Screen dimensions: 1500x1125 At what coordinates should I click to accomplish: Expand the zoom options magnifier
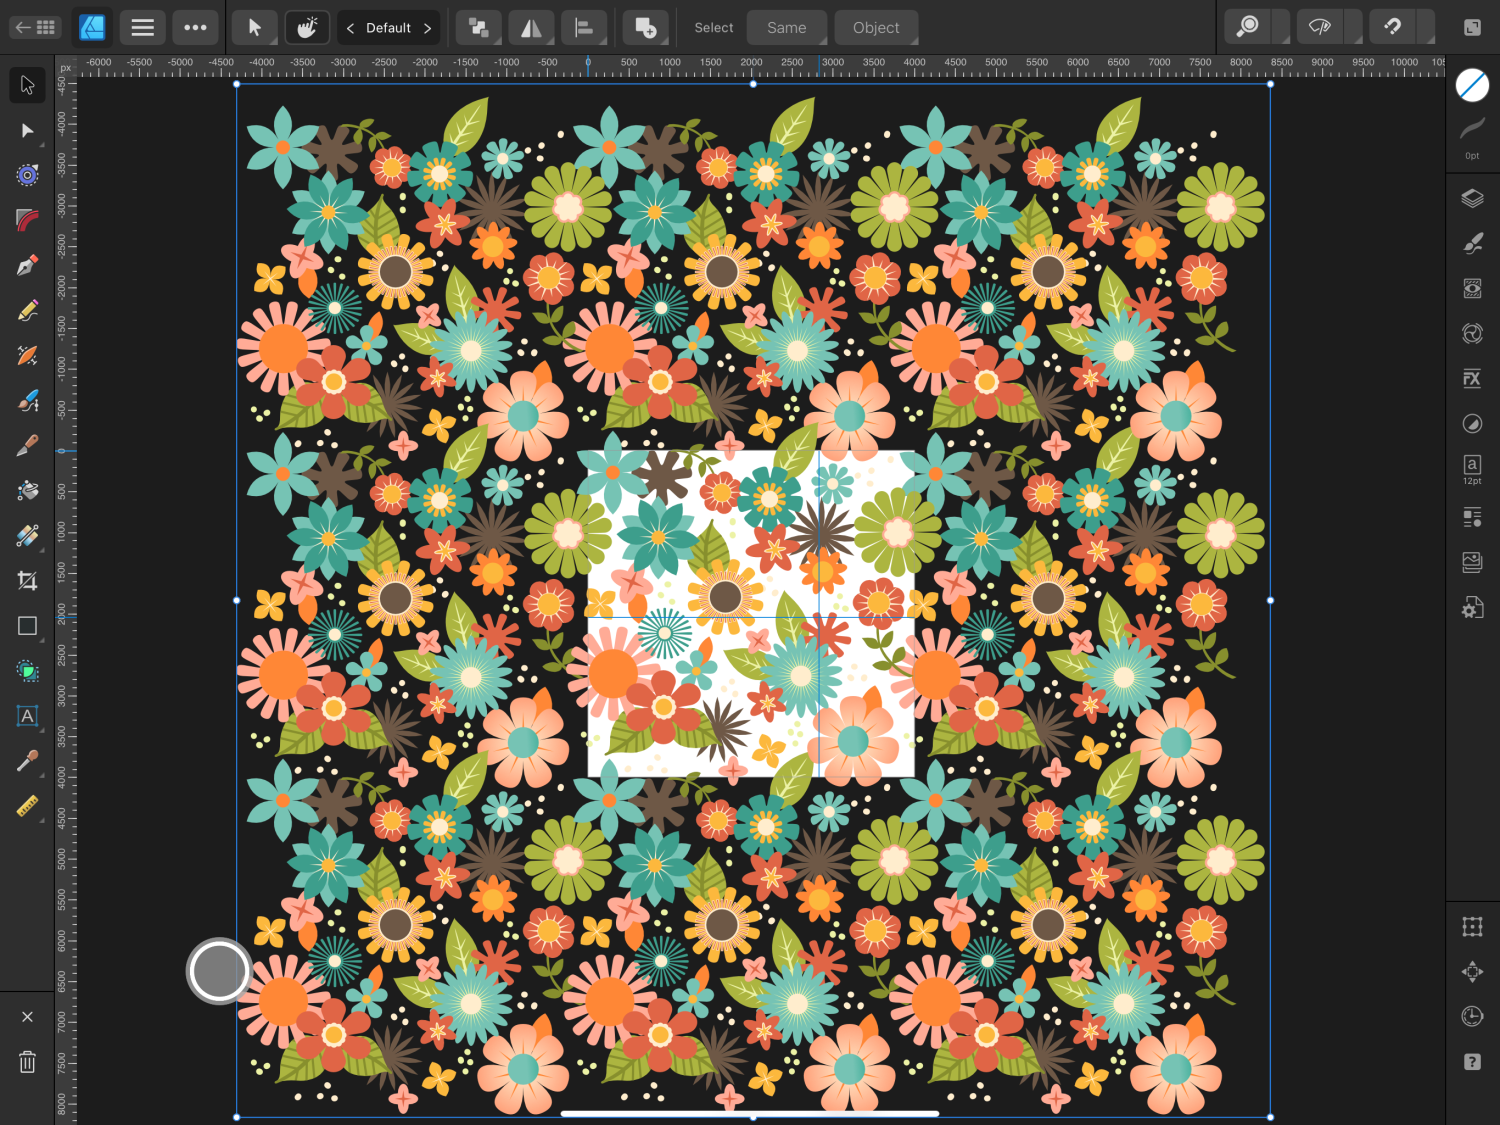coord(1248,28)
